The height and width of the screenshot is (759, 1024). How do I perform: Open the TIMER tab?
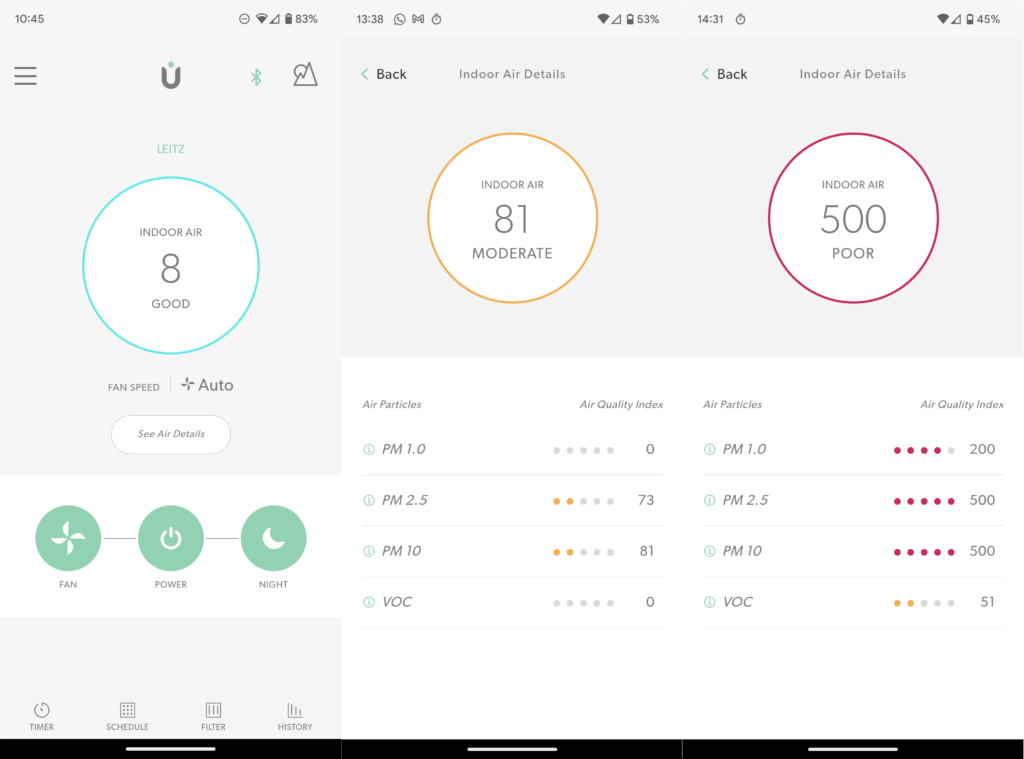tap(42, 717)
